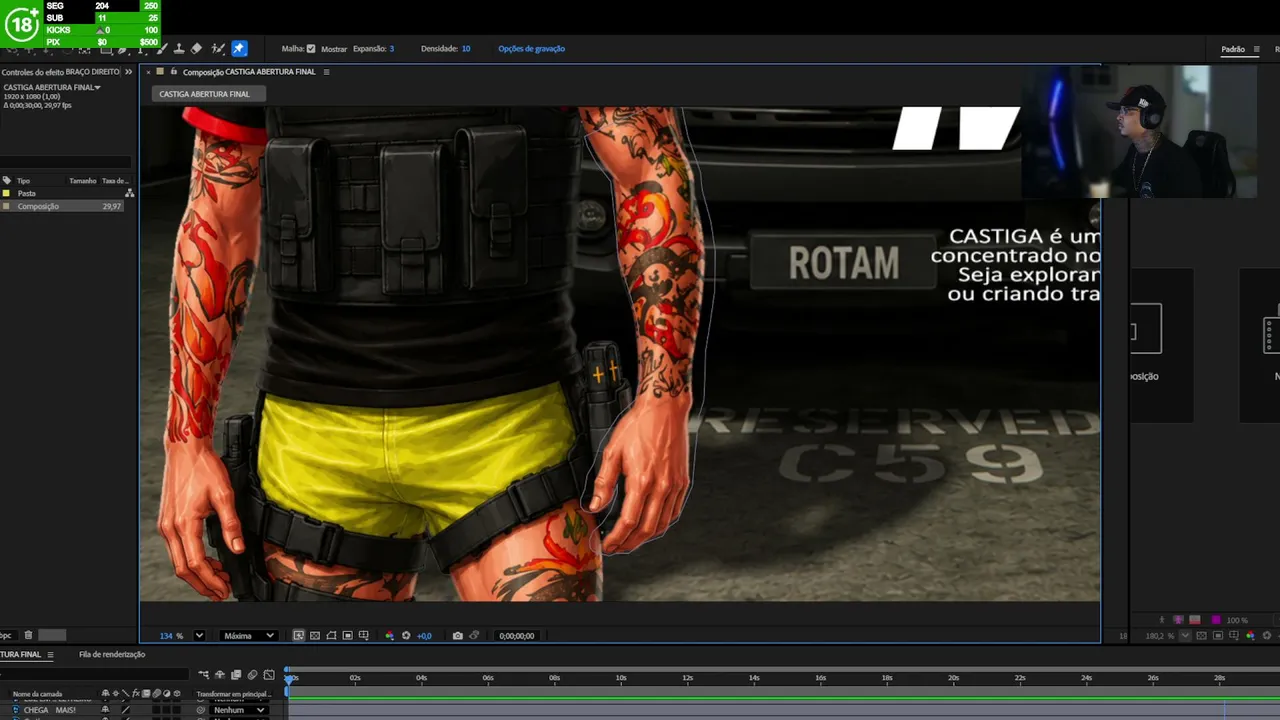Click the show snapshot icon

(x=474, y=636)
